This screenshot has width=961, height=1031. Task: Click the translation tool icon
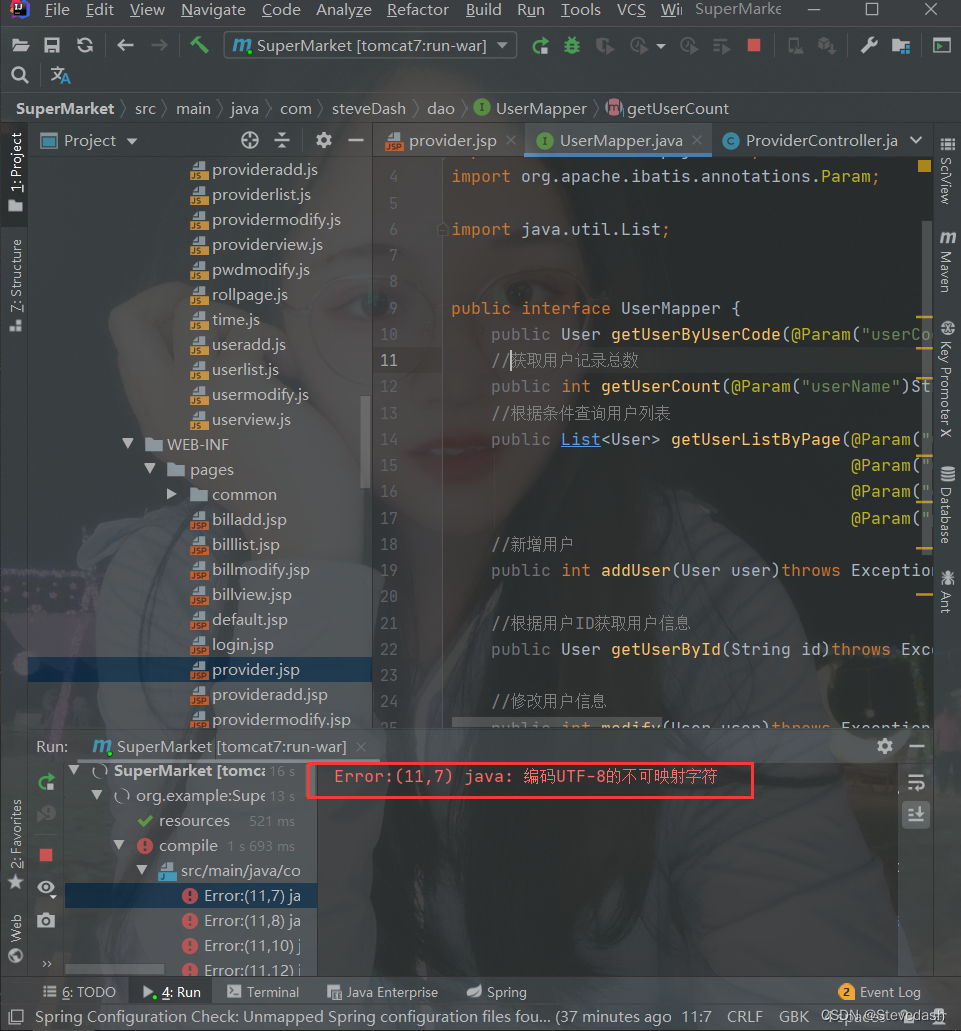coord(60,76)
